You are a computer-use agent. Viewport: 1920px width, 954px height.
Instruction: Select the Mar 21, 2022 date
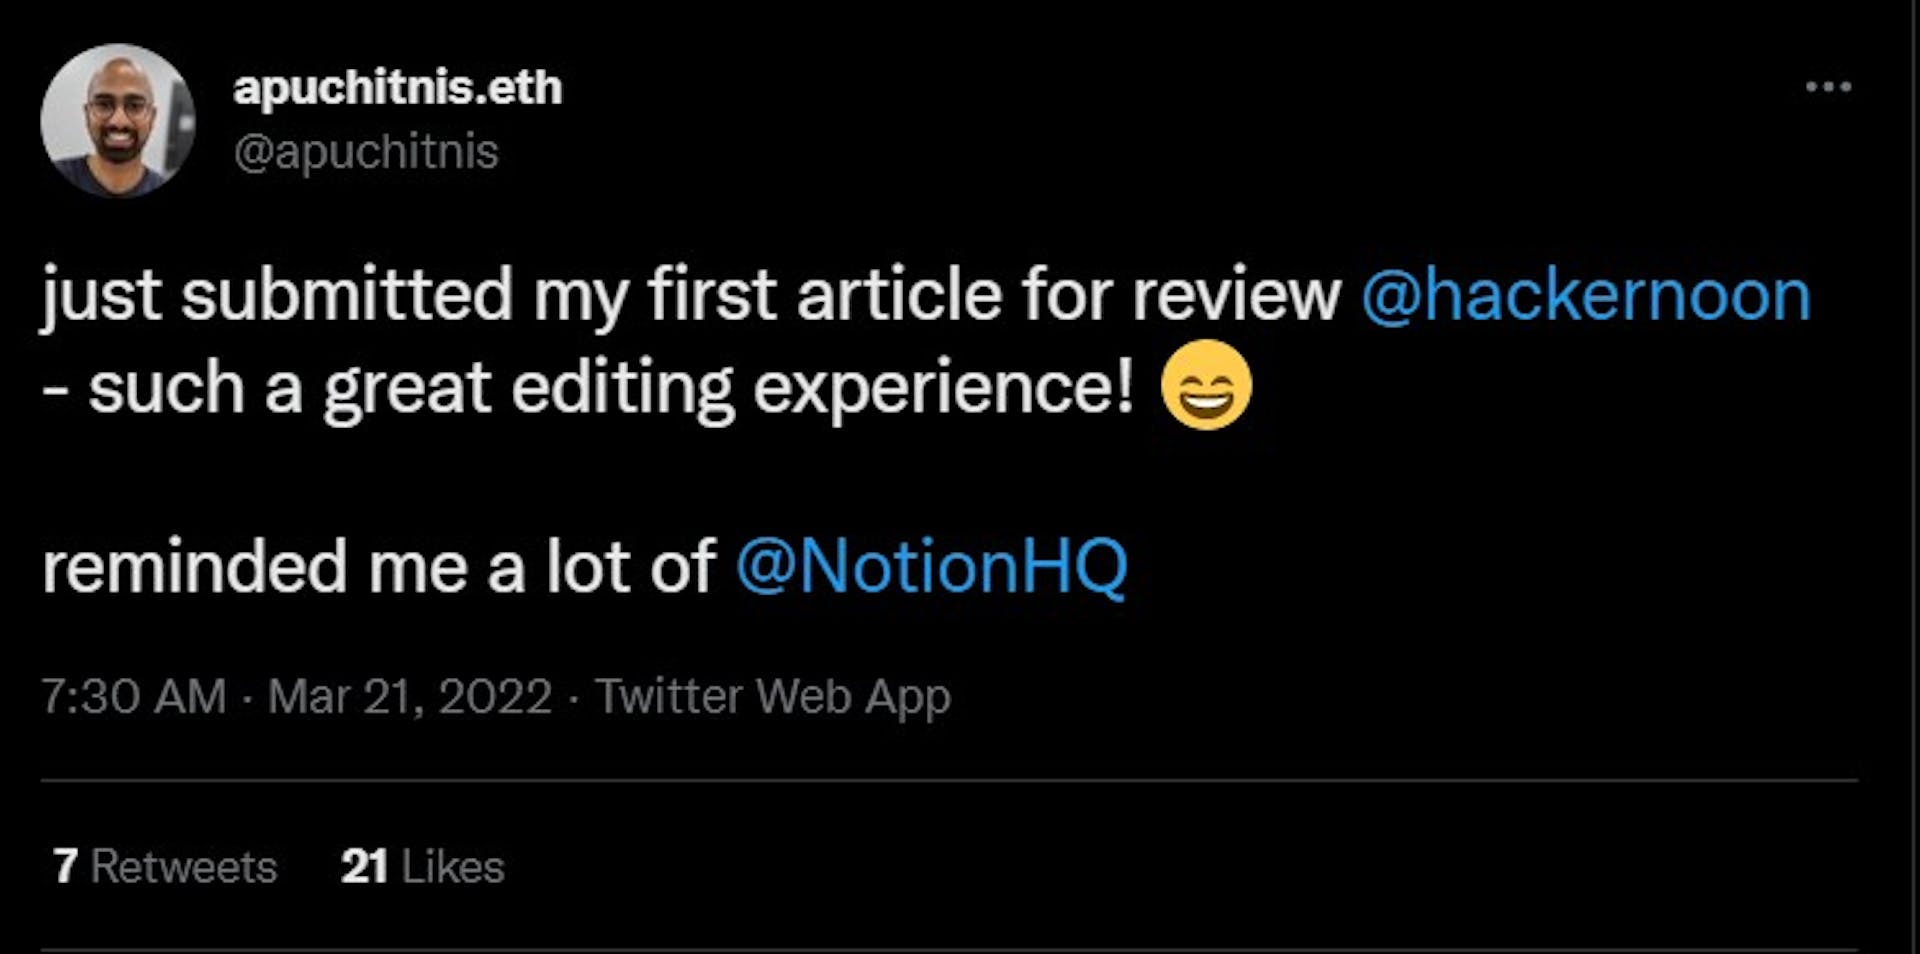point(409,696)
